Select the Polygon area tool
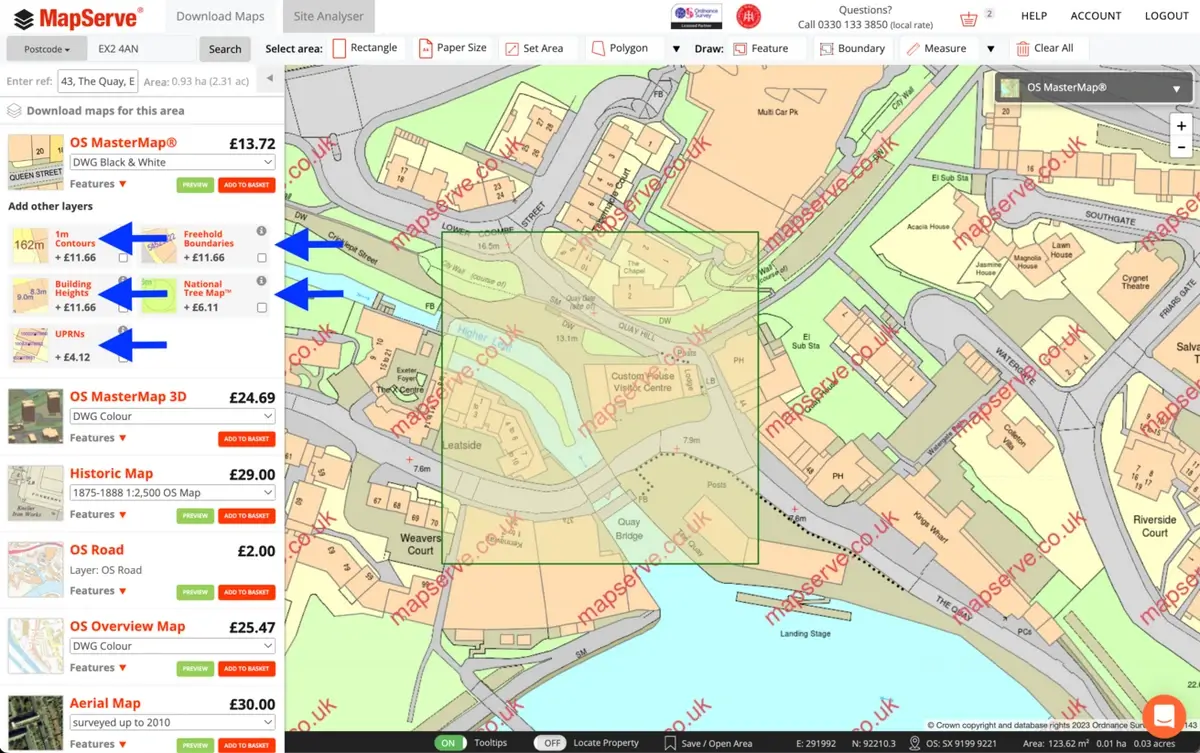 (x=619, y=48)
